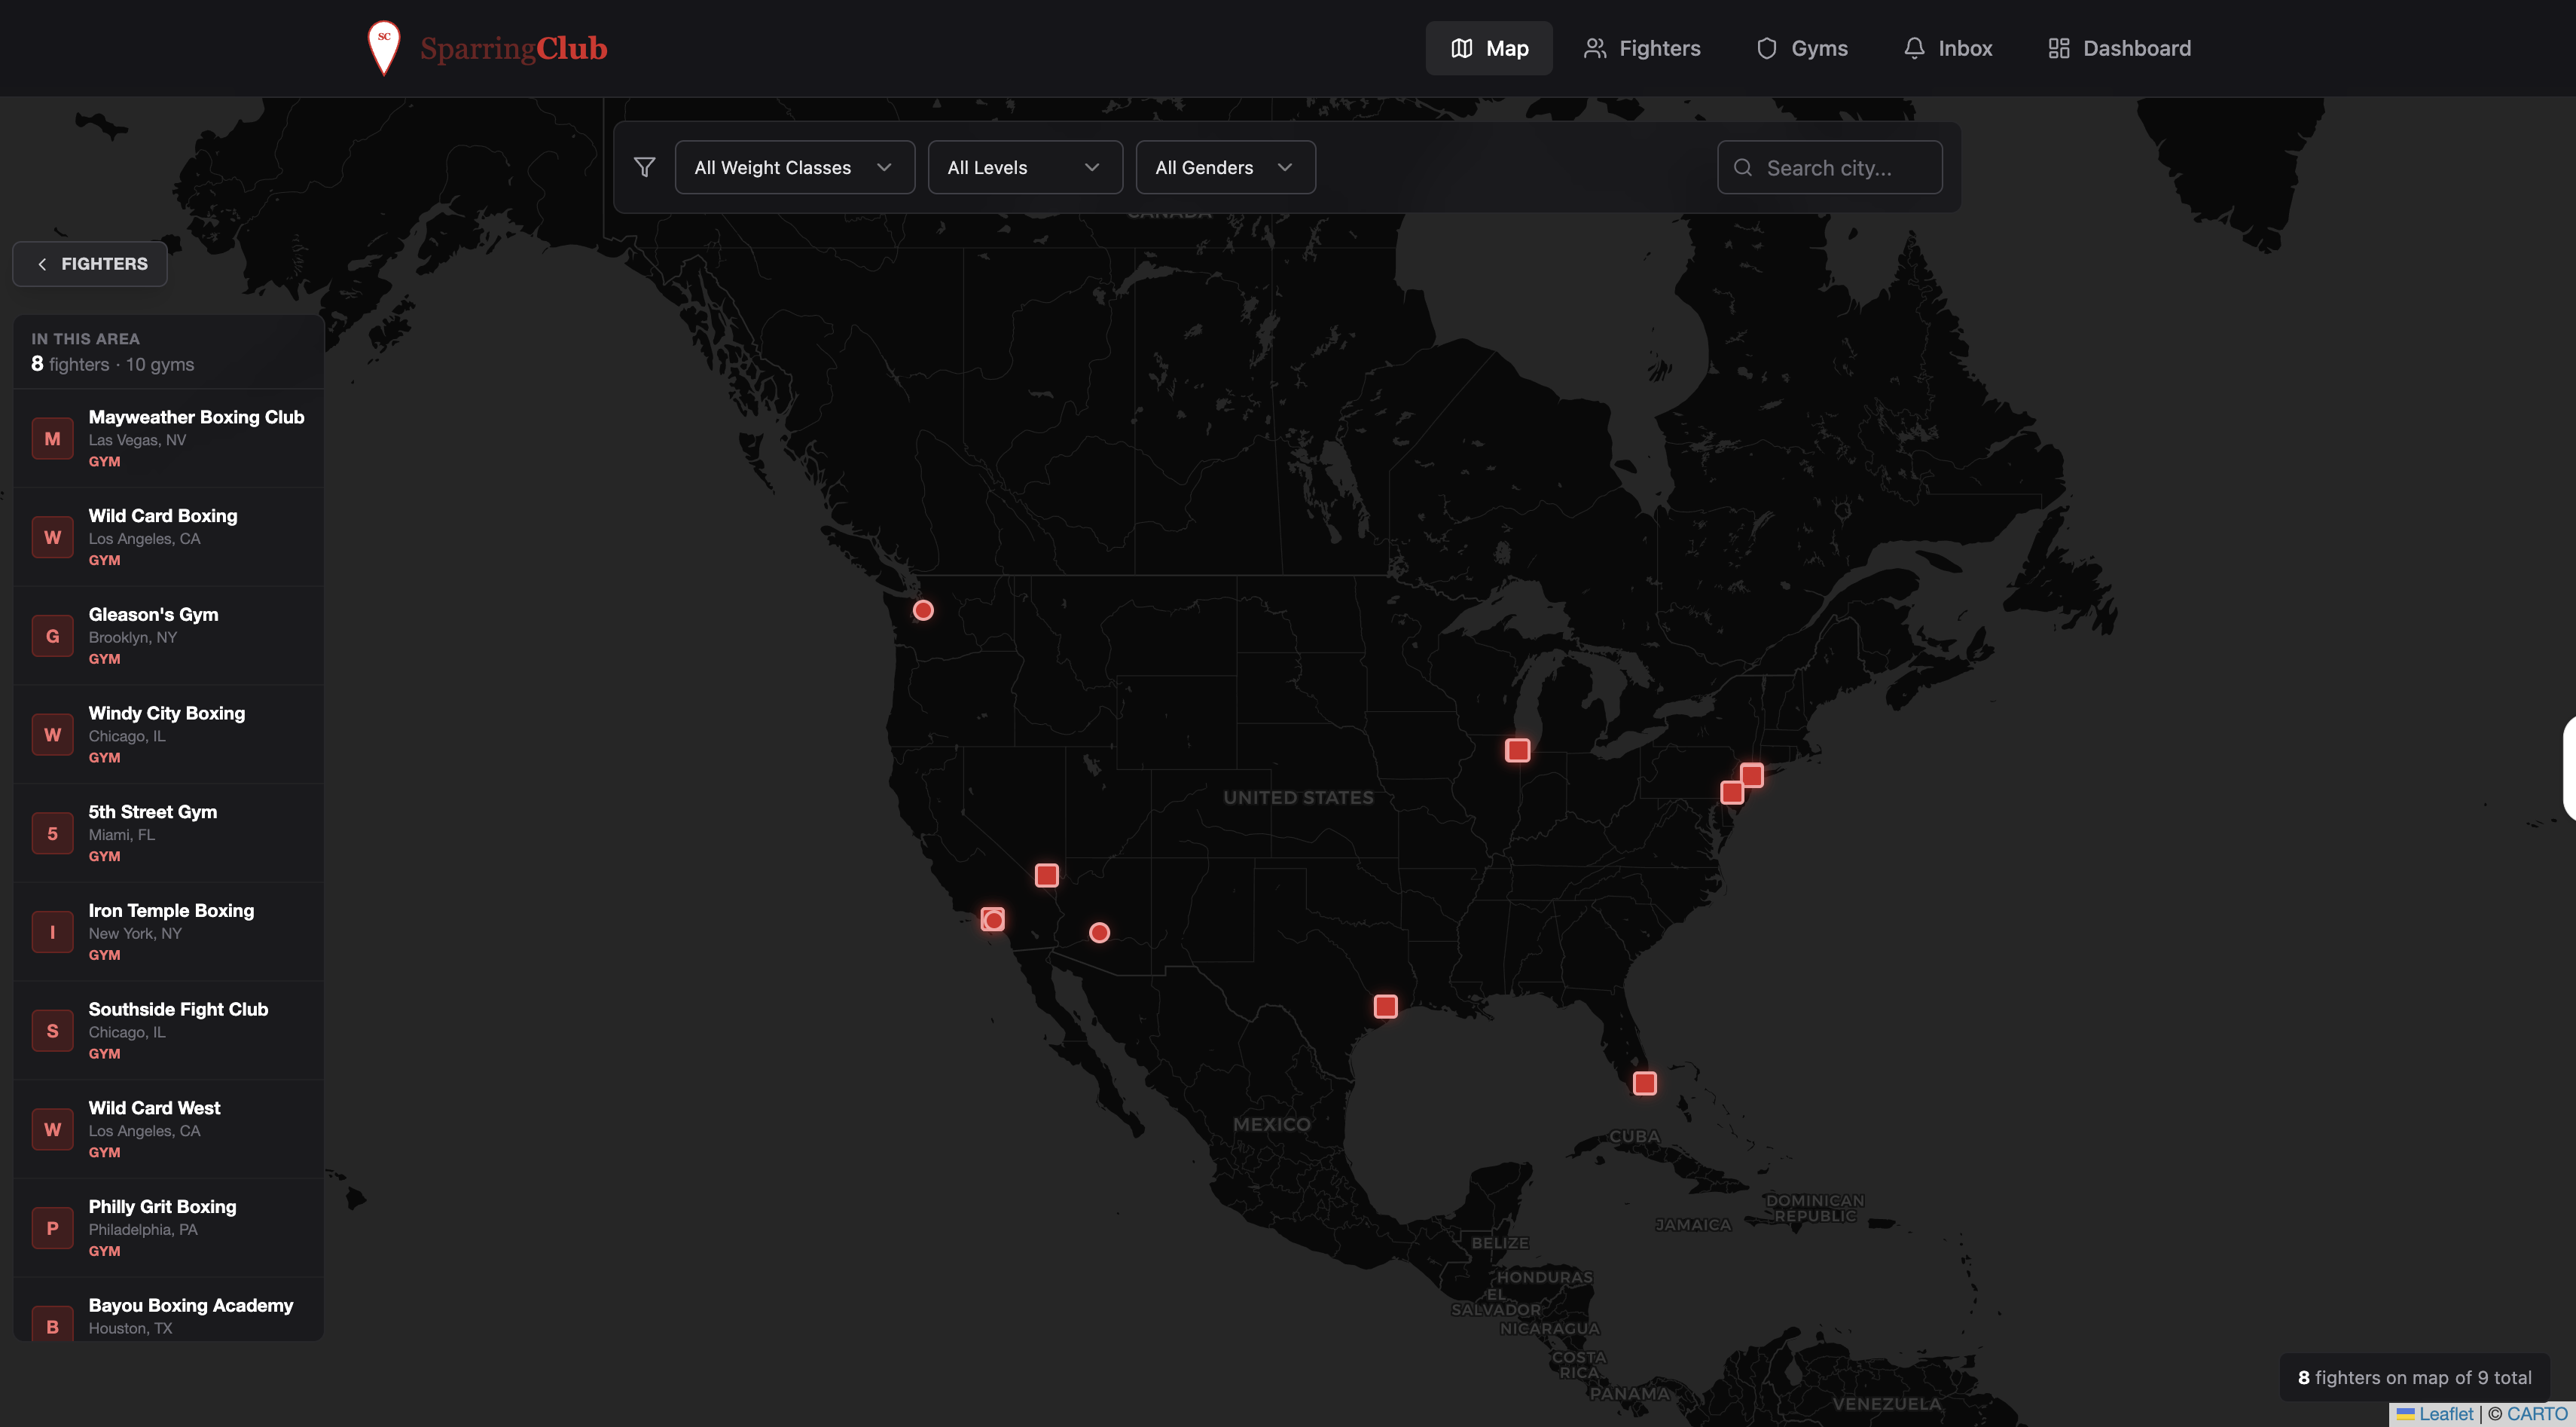Expand the All Levels dropdown
The height and width of the screenshot is (1427, 2576).
pos(1024,167)
